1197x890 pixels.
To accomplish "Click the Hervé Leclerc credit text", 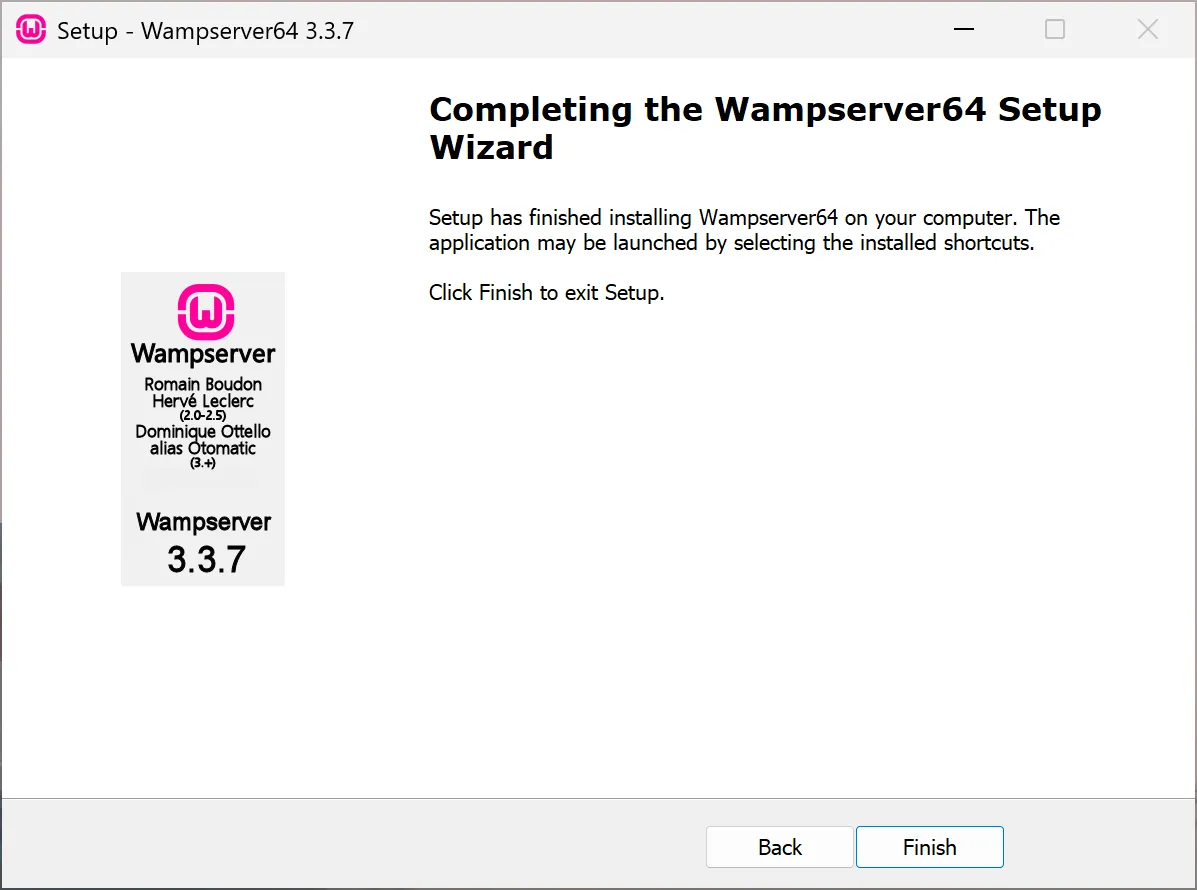I will (203, 401).
